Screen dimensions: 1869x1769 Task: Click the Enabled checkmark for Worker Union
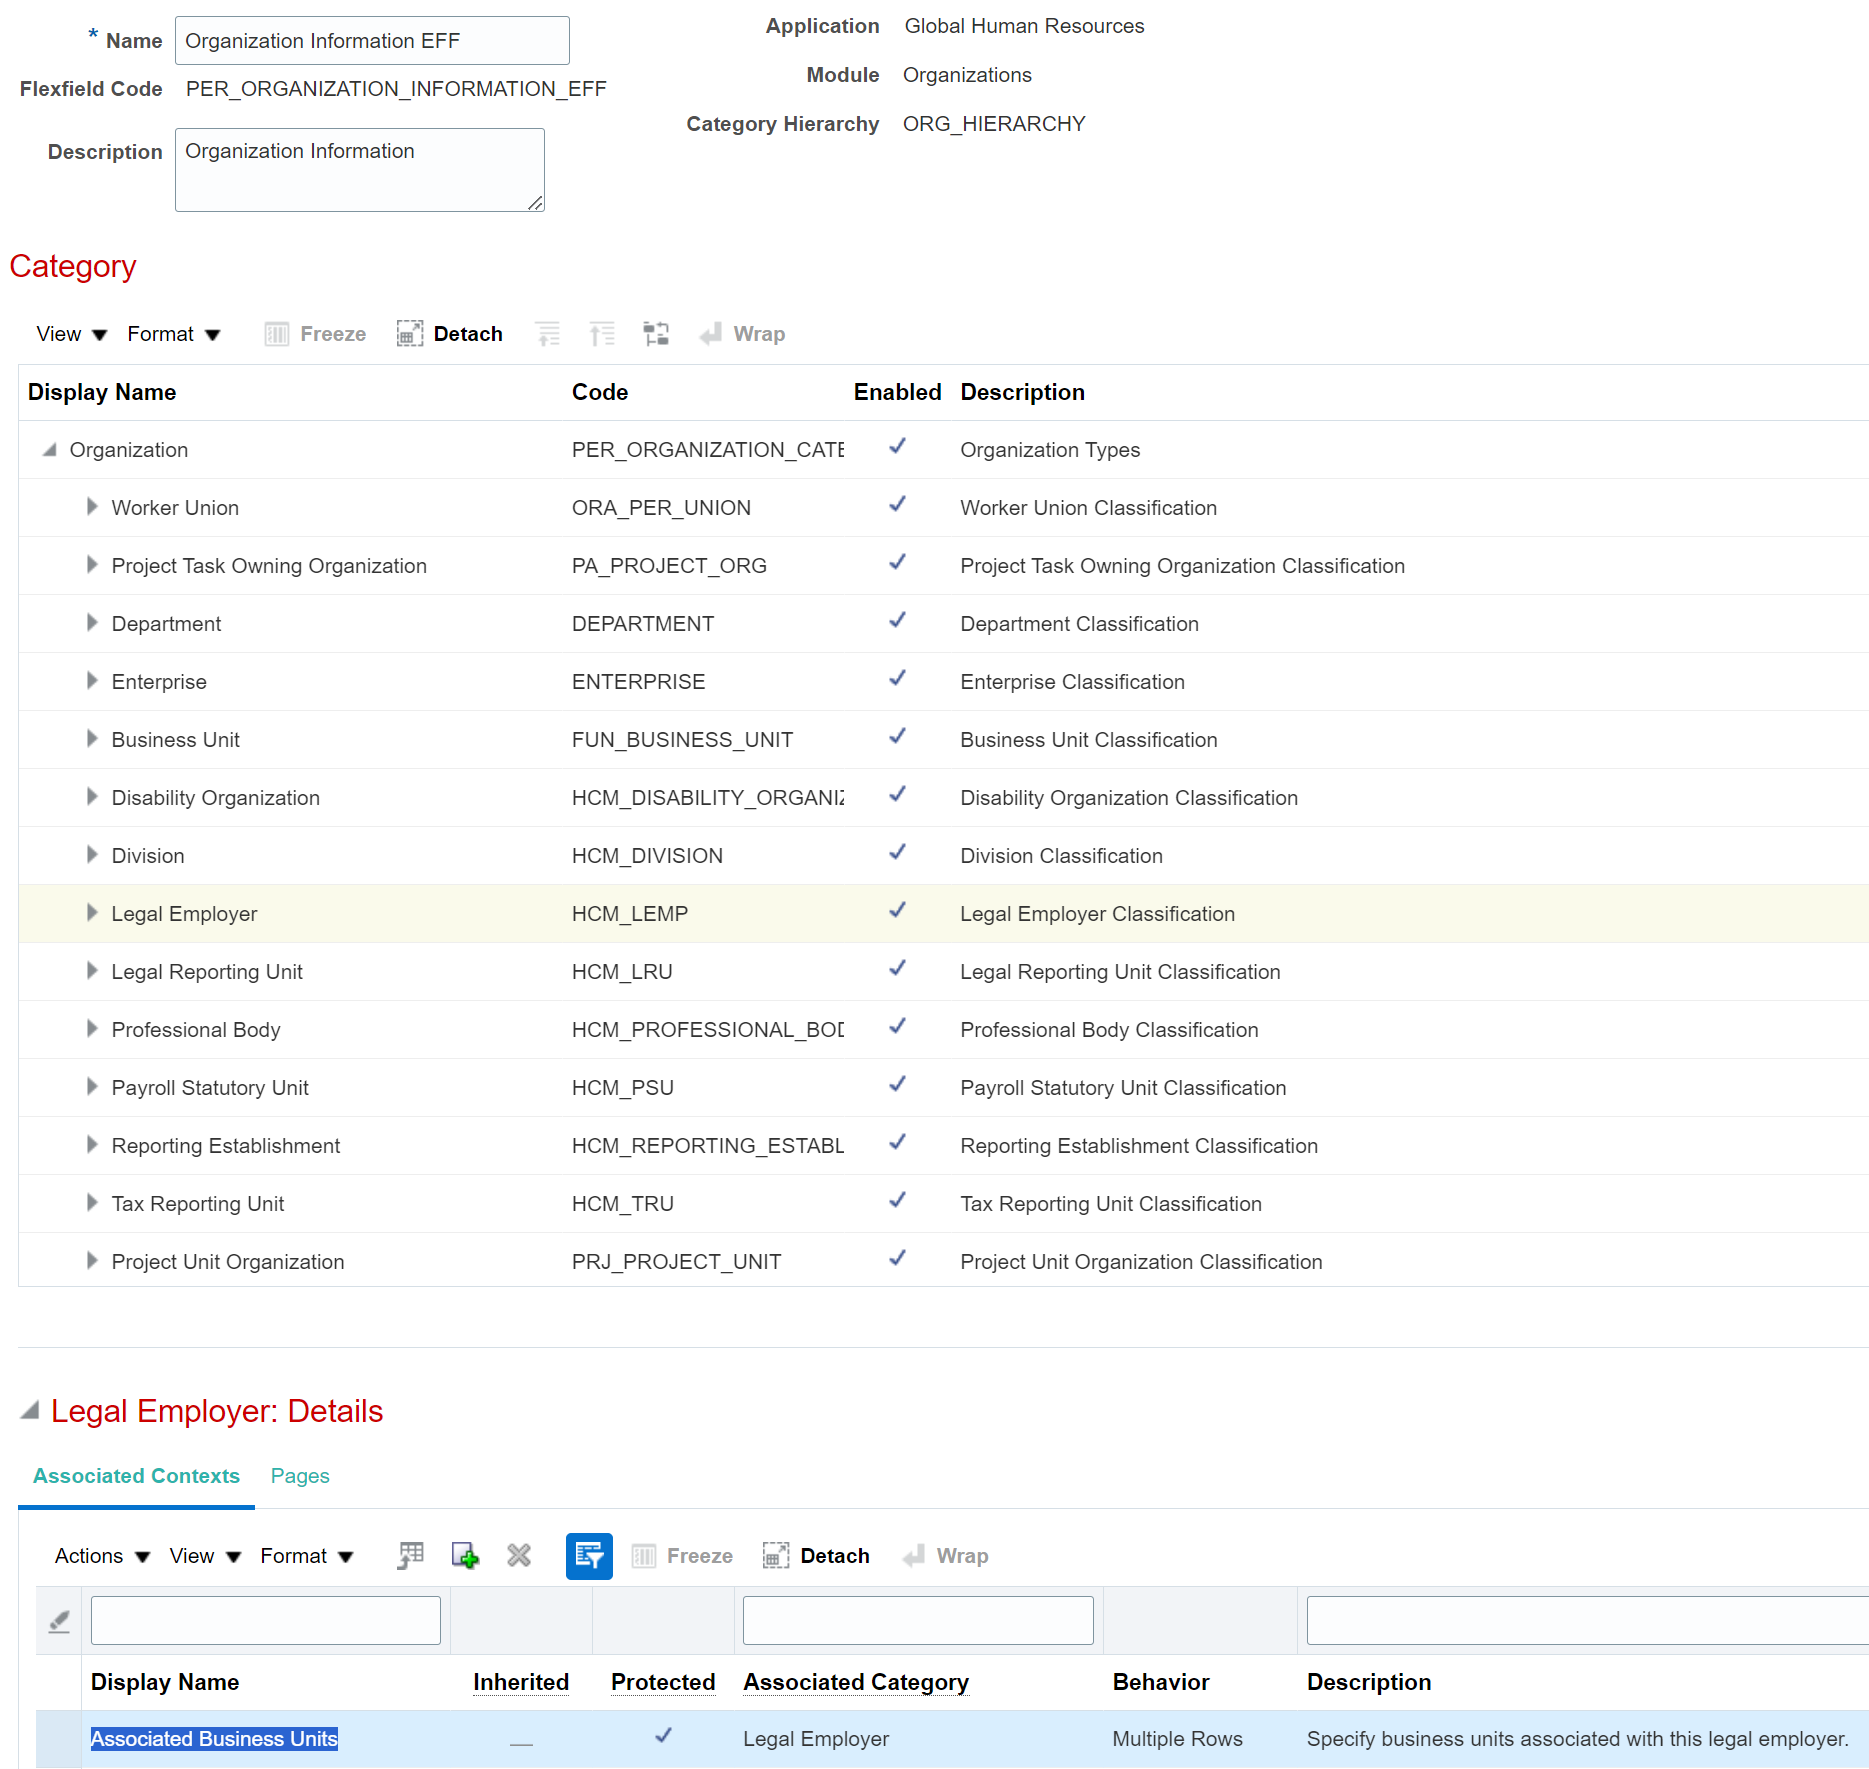(x=897, y=505)
